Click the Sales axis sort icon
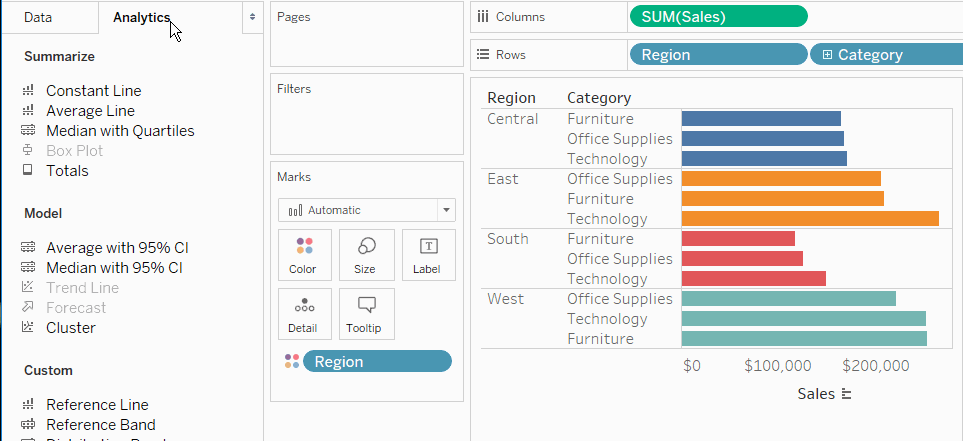Image resolution: width=963 pixels, height=441 pixels. pyautogui.click(x=846, y=394)
